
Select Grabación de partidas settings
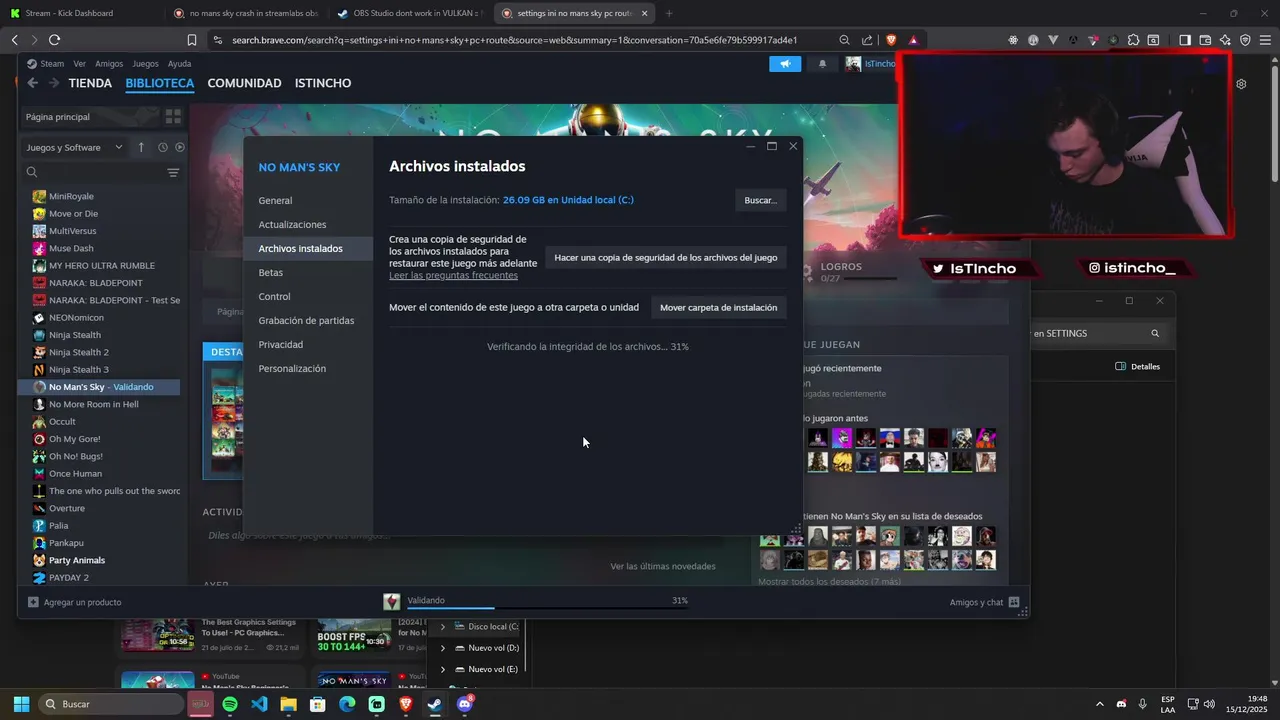[x=306, y=321]
